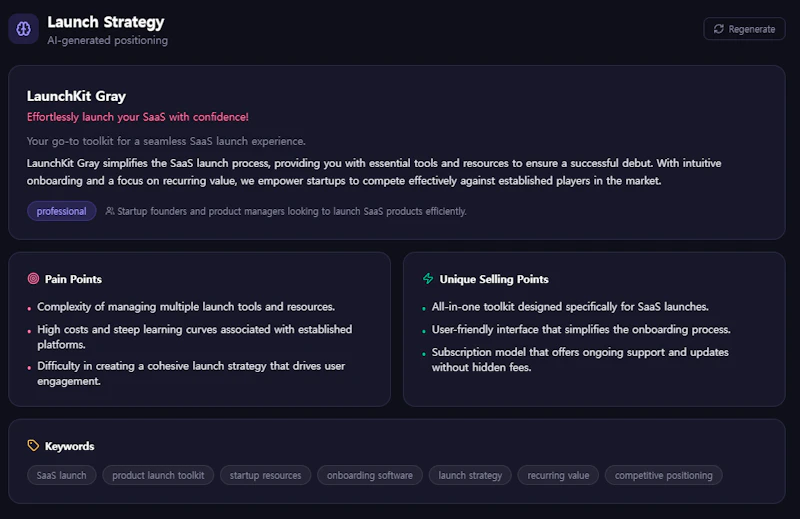Click the target icon next to Pain Points
The height and width of the screenshot is (519, 800).
click(x=33, y=279)
